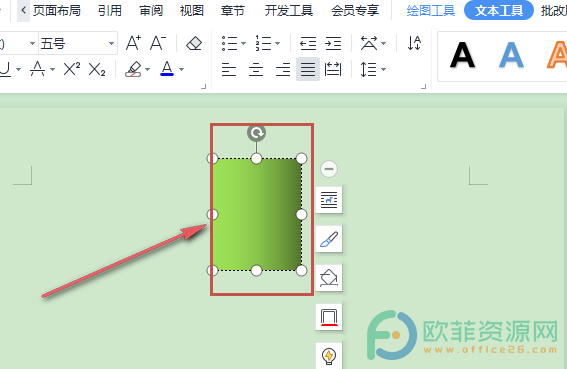The image size is (567, 369).
Task: Open highlight color dropdown arrow
Action: 148,69
